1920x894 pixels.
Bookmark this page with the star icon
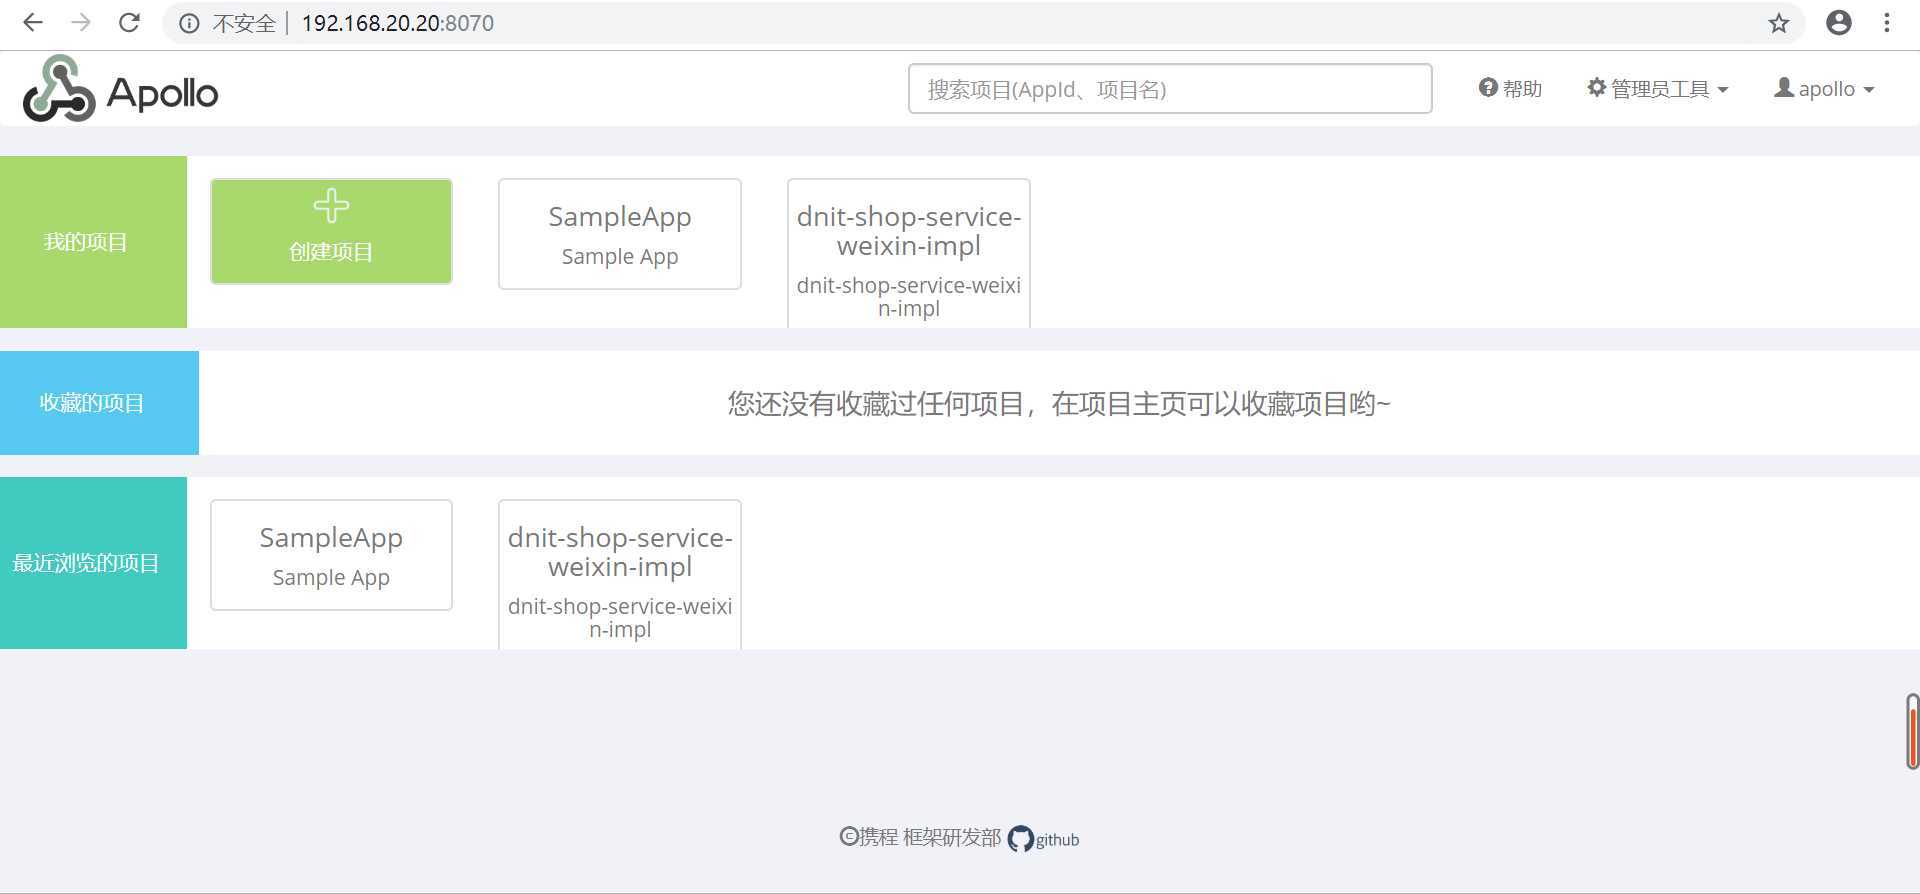point(1778,23)
